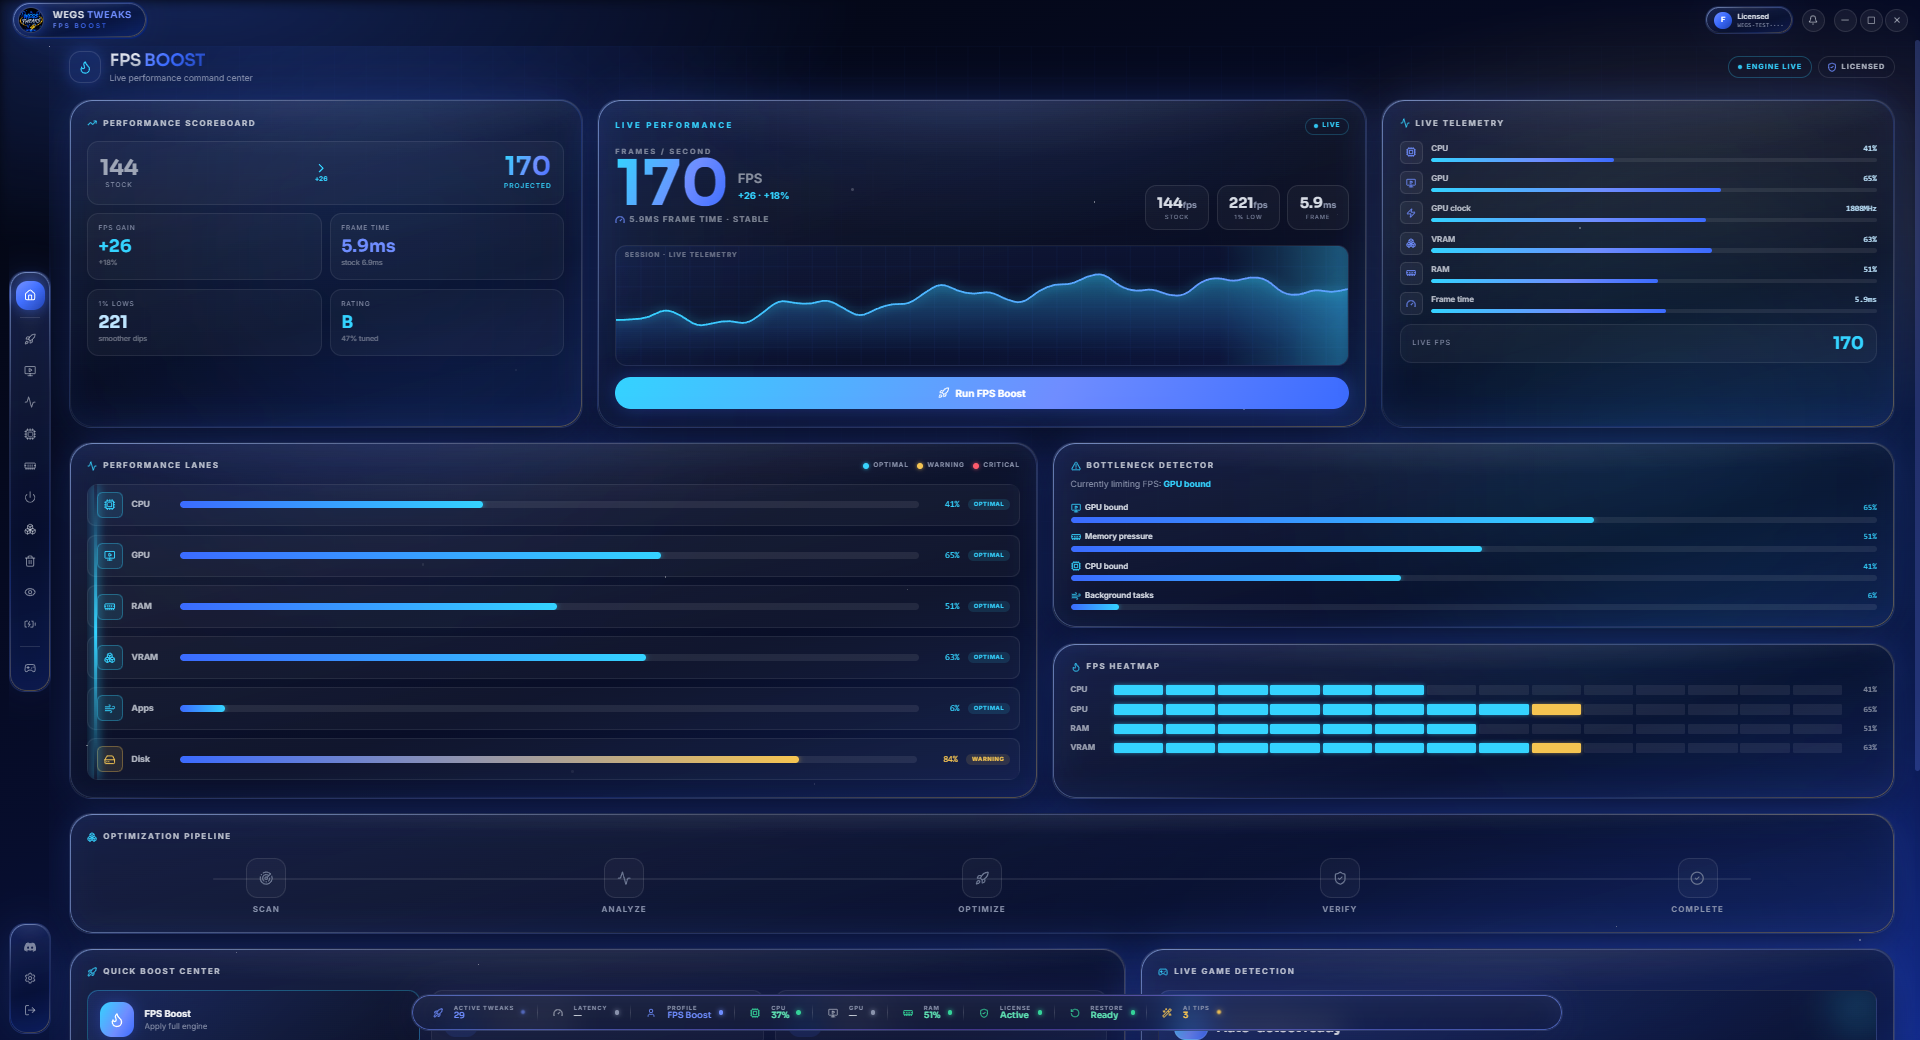The image size is (1920, 1040).
Task: Click the LICENSED status badge in the header
Action: (1856, 67)
